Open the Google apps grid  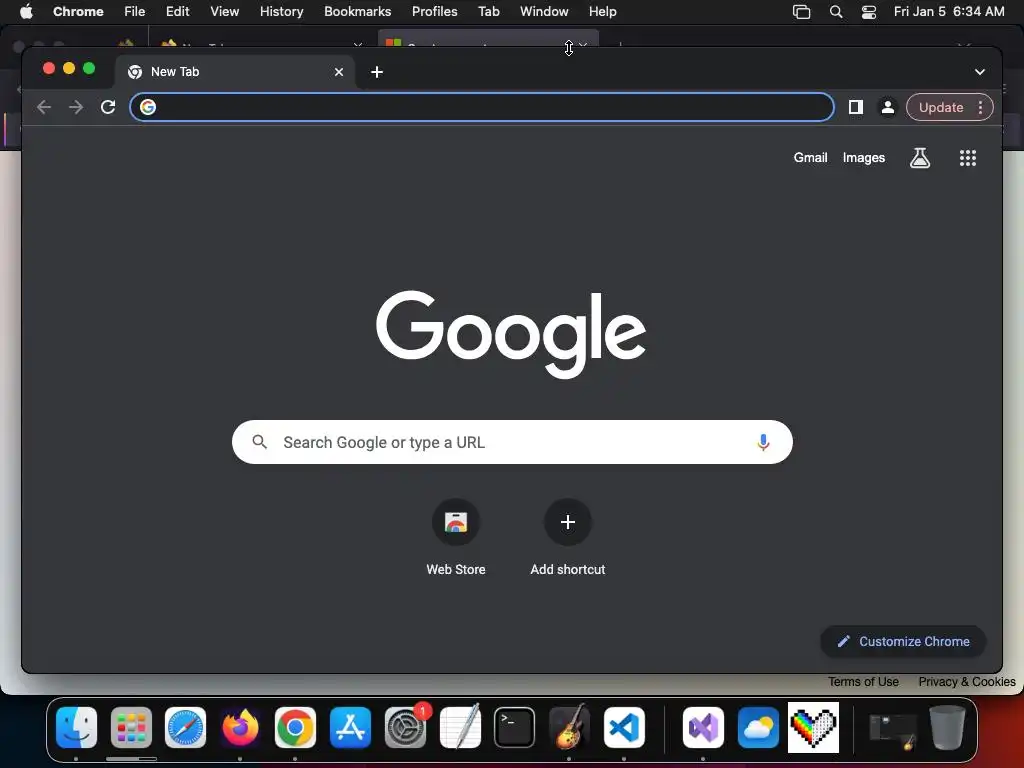coord(968,157)
